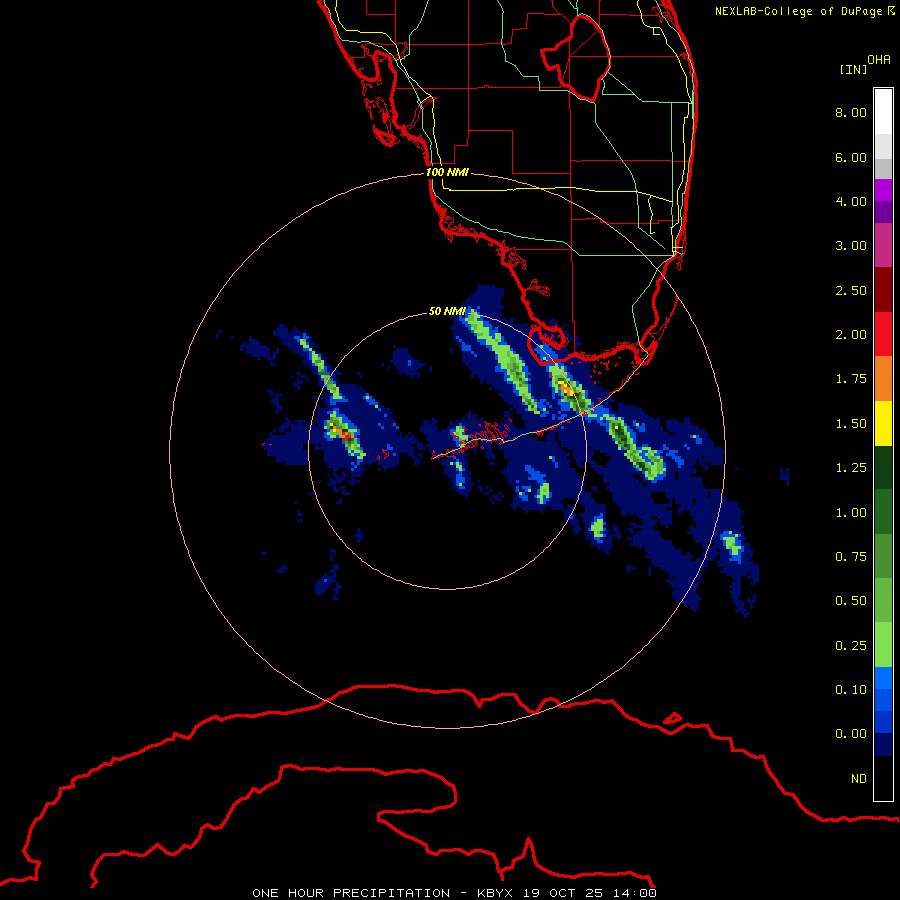Image resolution: width=900 pixels, height=900 pixels.
Task: Click the white swatch in the color legend
Action: tap(883, 112)
